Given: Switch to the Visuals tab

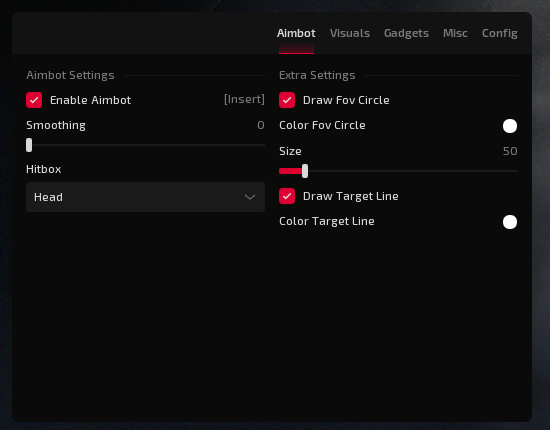Looking at the screenshot, I should 350,33.
